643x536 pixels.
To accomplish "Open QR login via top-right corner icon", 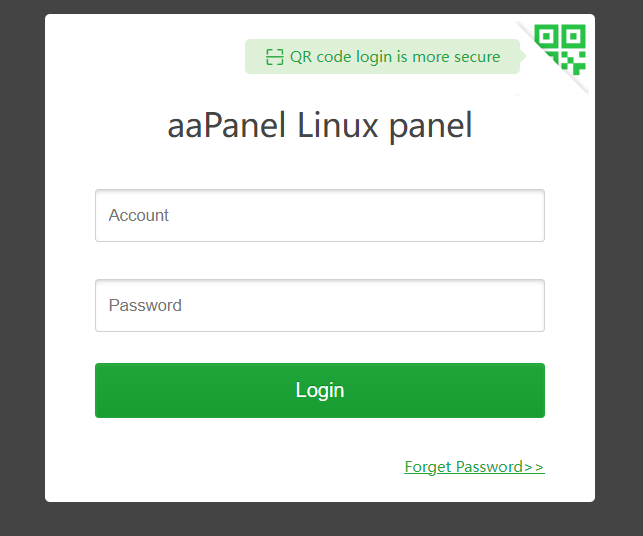I will click(560, 48).
